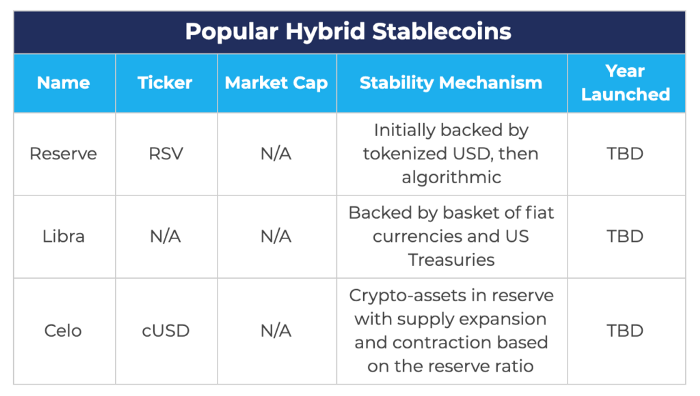Click Libra's N/A ticker cell
The width and height of the screenshot is (700, 396).
click(166, 237)
